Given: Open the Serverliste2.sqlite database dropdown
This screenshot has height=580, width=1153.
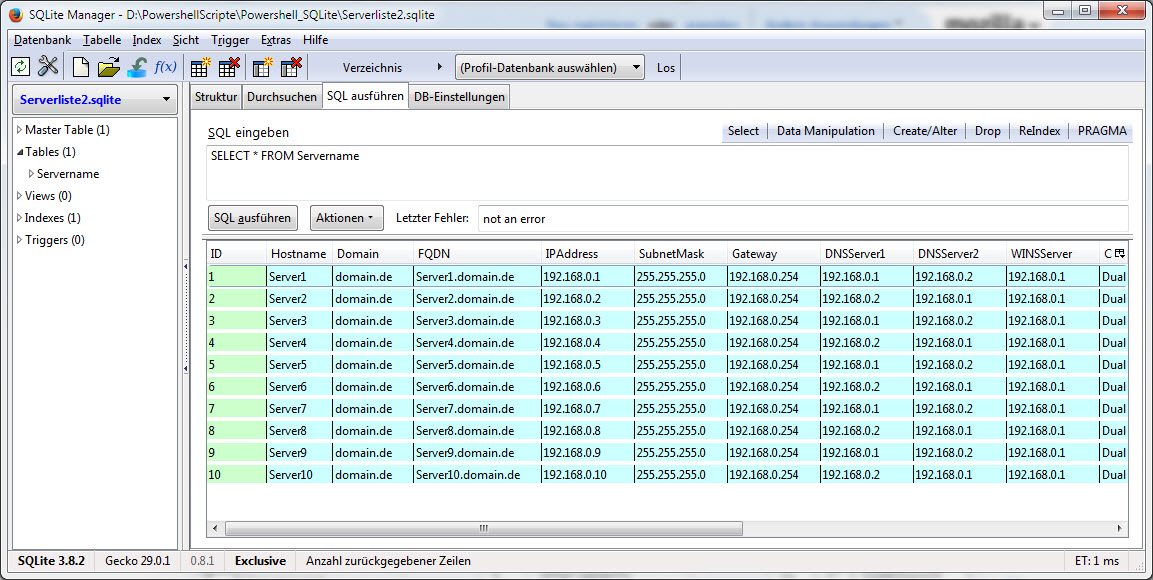Looking at the screenshot, I should click(95, 99).
